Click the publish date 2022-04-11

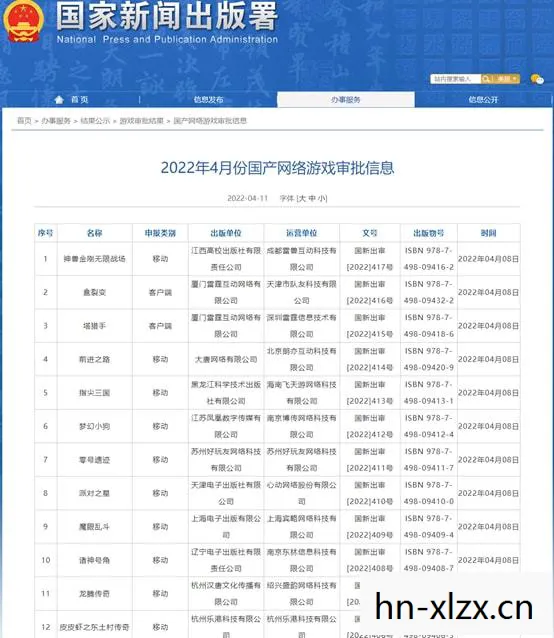pos(247,198)
